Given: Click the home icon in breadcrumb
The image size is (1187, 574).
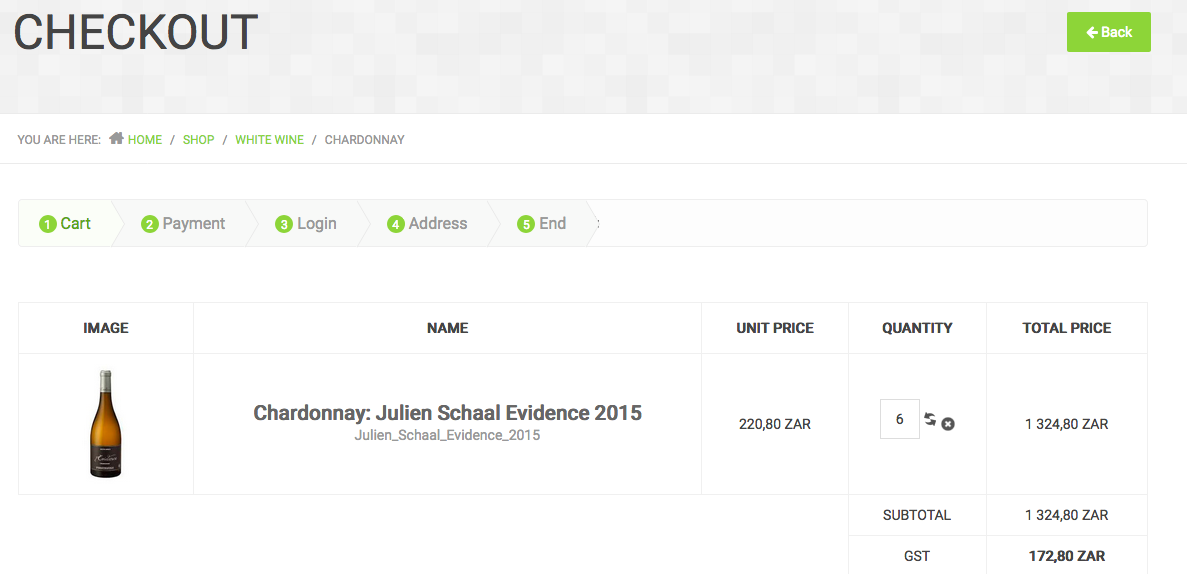Looking at the screenshot, I should tap(116, 139).
